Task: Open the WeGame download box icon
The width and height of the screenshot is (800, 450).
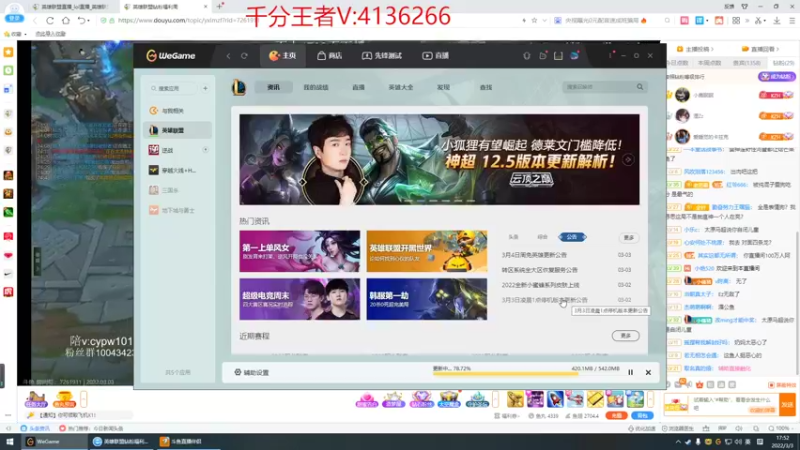Action: click(x=558, y=56)
